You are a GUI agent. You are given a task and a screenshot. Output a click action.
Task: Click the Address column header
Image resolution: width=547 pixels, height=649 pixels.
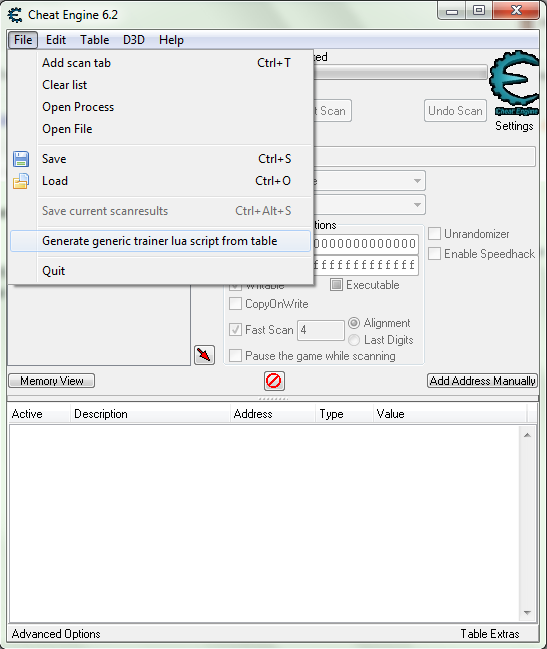(x=273, y=414)
